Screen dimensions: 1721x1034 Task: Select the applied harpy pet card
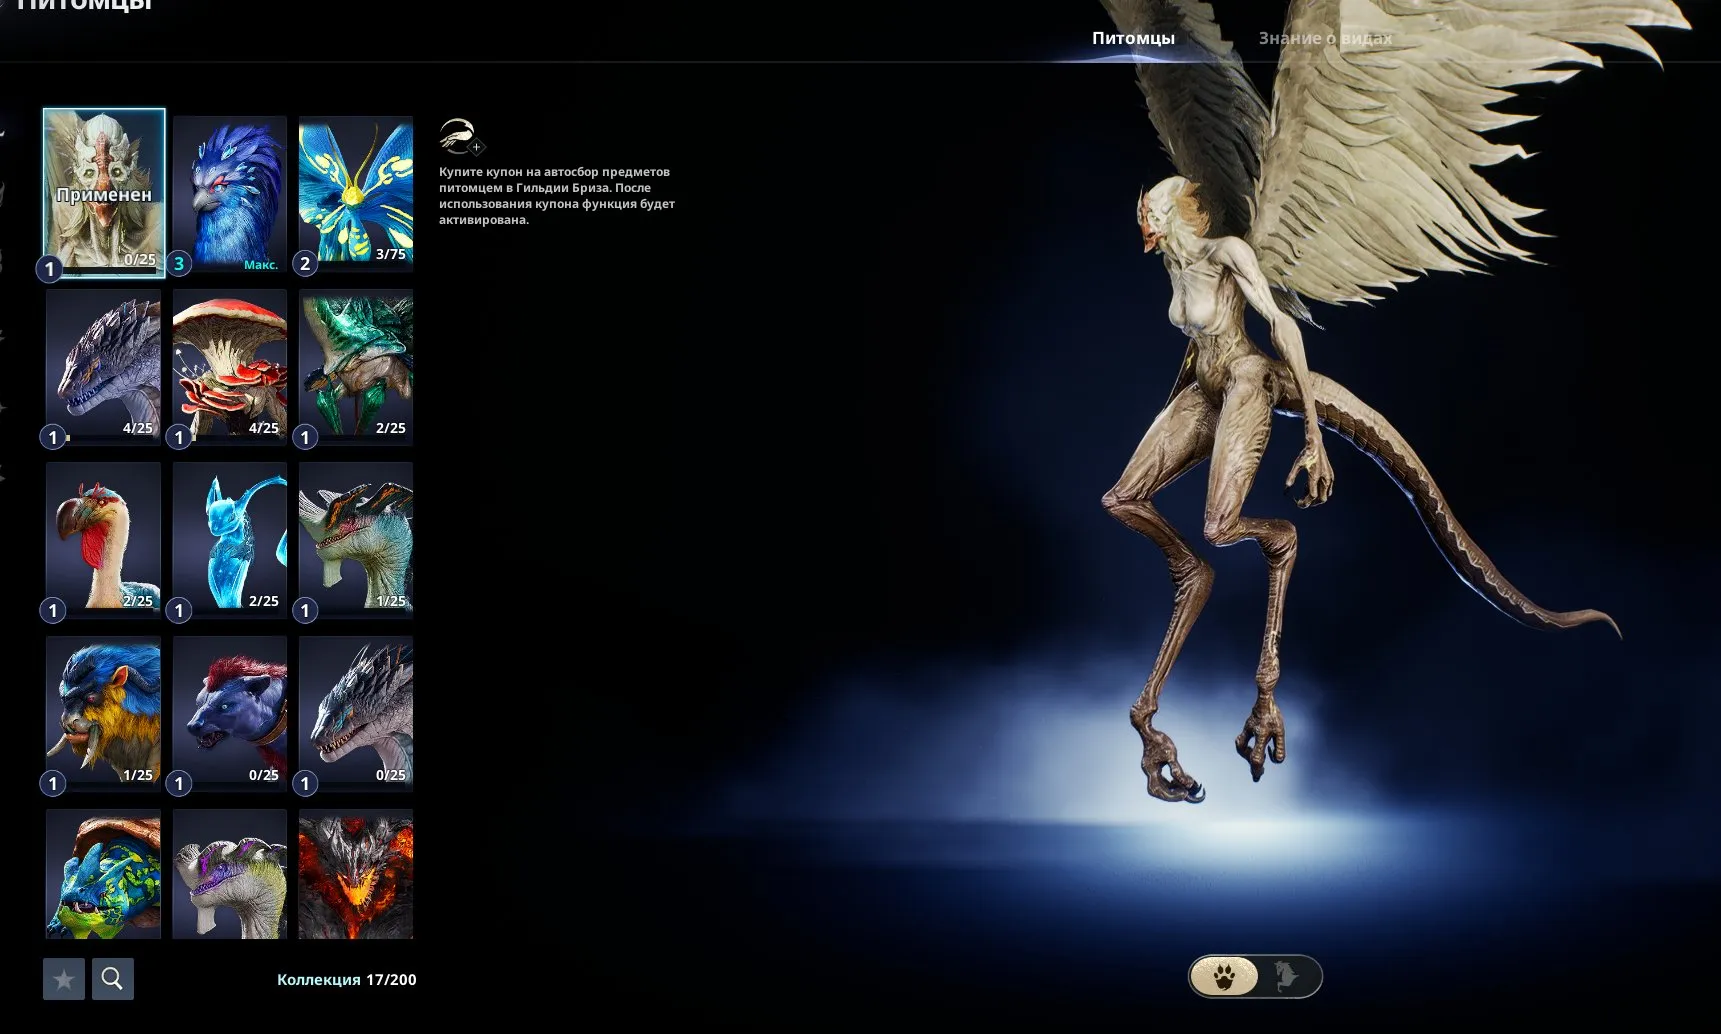[x=104, y=193]
